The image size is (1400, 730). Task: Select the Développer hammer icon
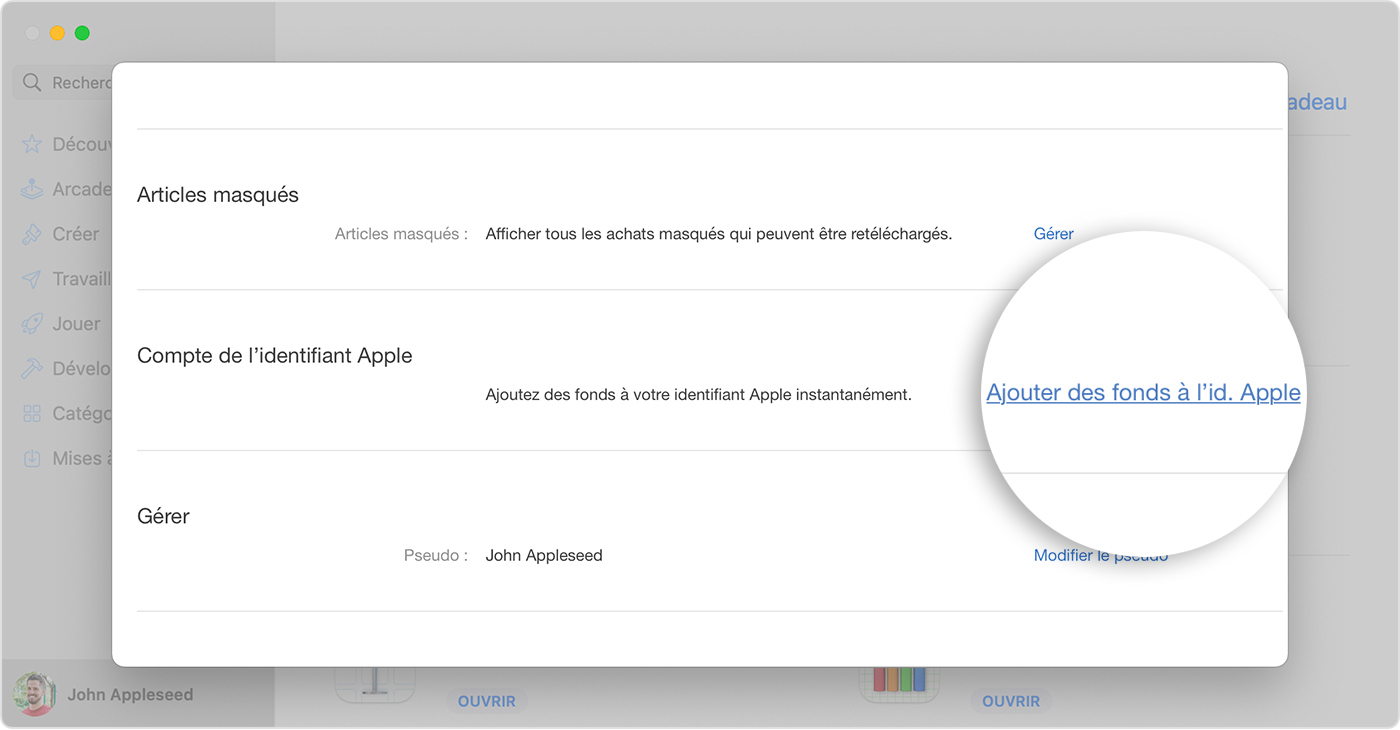point(32,369)
